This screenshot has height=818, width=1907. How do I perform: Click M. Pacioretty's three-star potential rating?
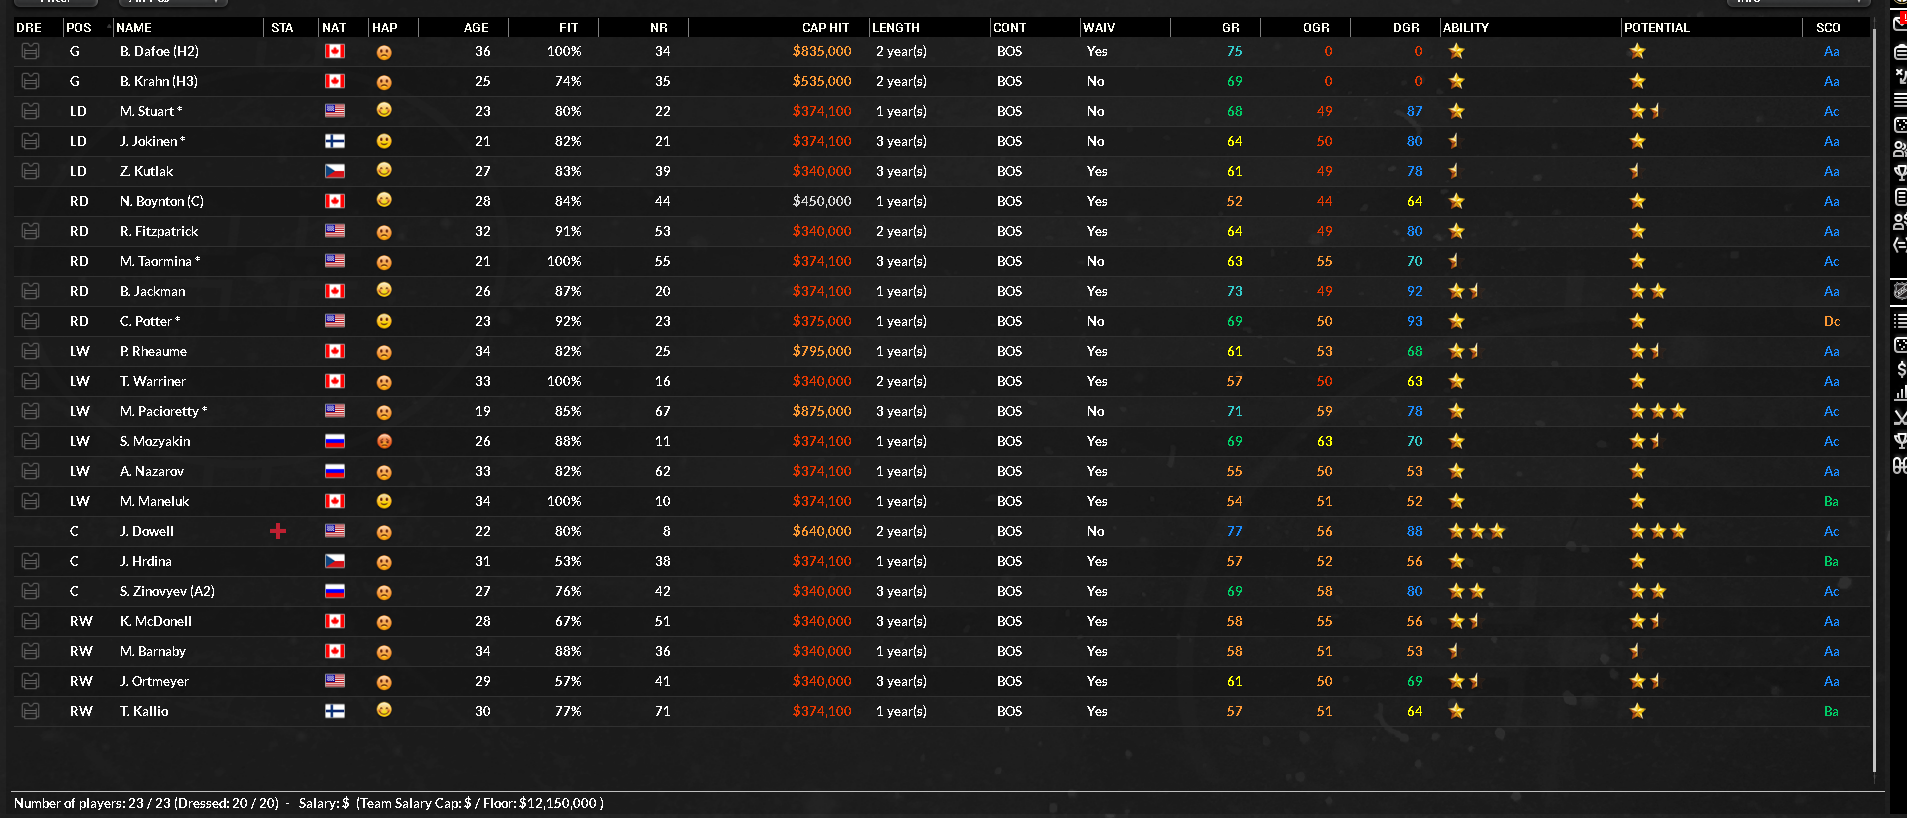(x=1658, y=411)
